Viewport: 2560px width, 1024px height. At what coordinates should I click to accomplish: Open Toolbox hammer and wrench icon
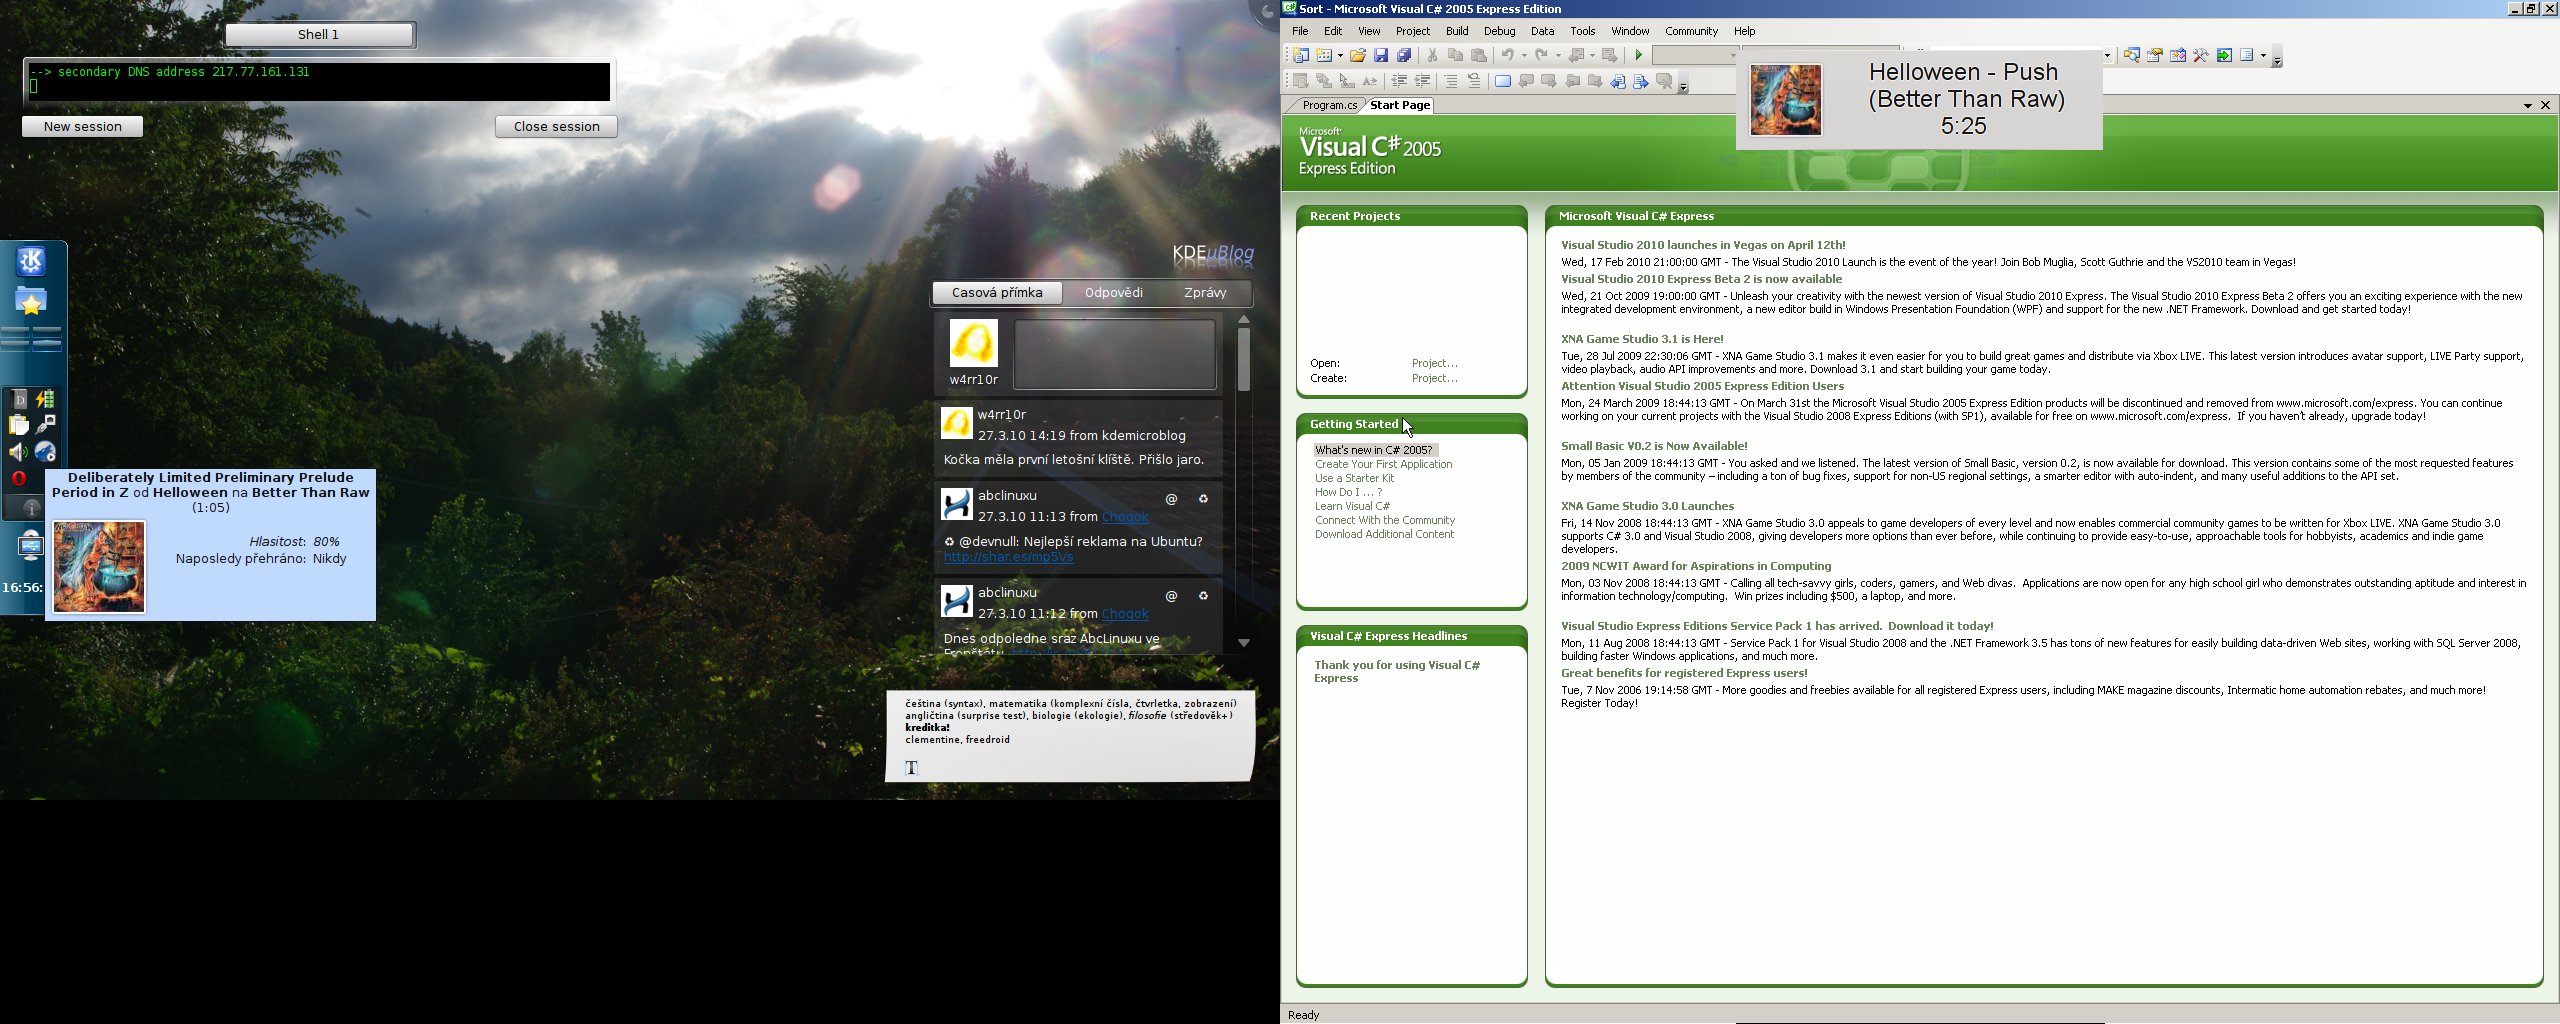2201,55
